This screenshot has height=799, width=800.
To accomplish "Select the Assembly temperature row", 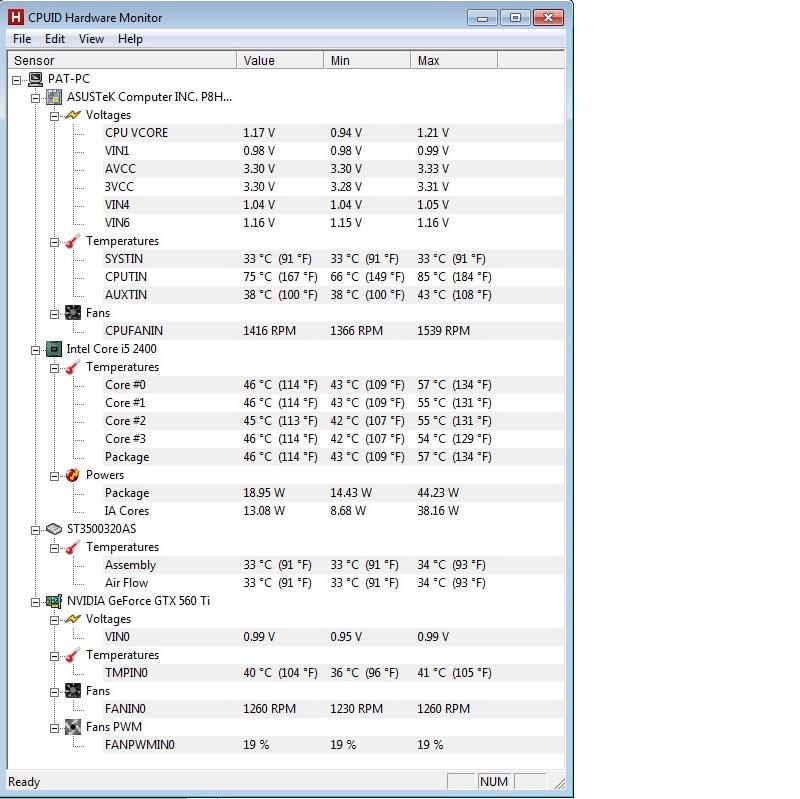I will pyautogui.click(x=334, y=565).
